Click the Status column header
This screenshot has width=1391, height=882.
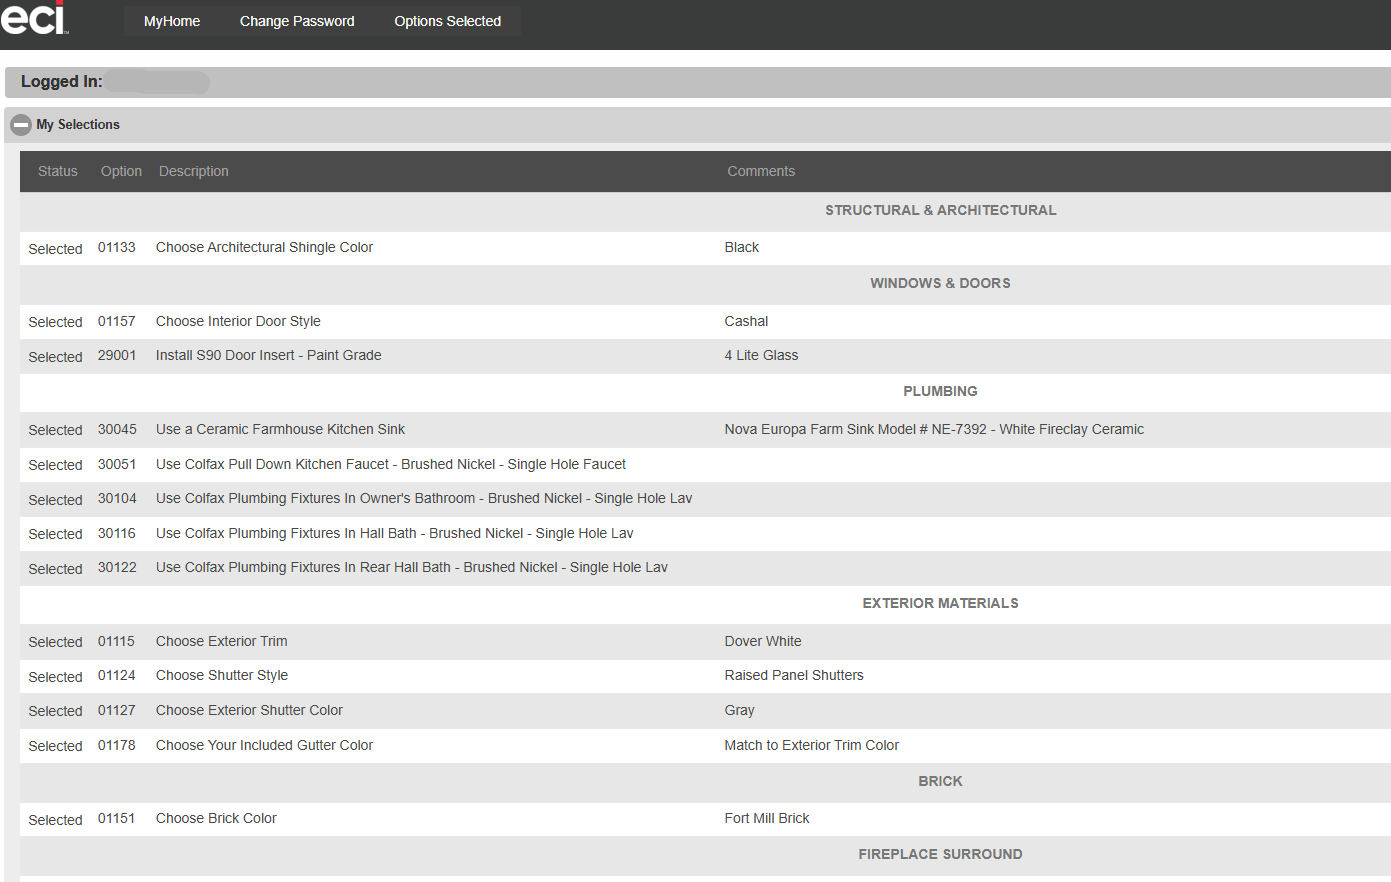tap(57, 171)
